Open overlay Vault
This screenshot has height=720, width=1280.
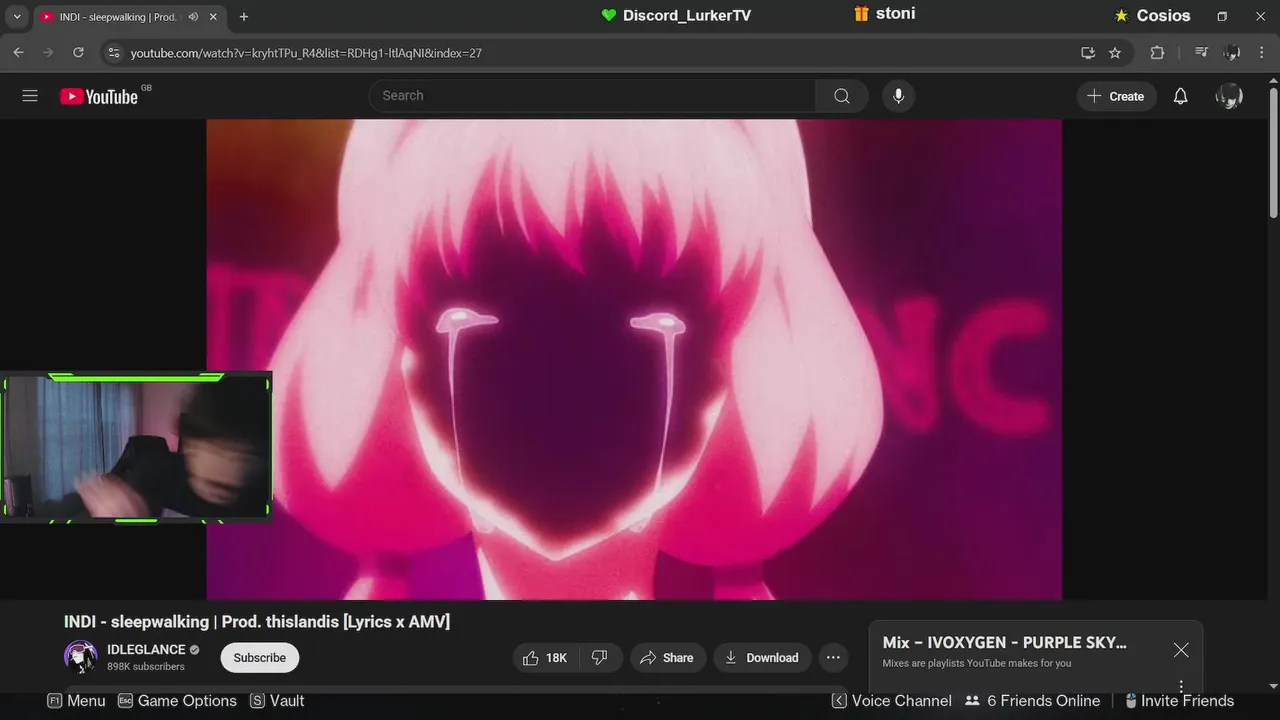click(277, 701)
